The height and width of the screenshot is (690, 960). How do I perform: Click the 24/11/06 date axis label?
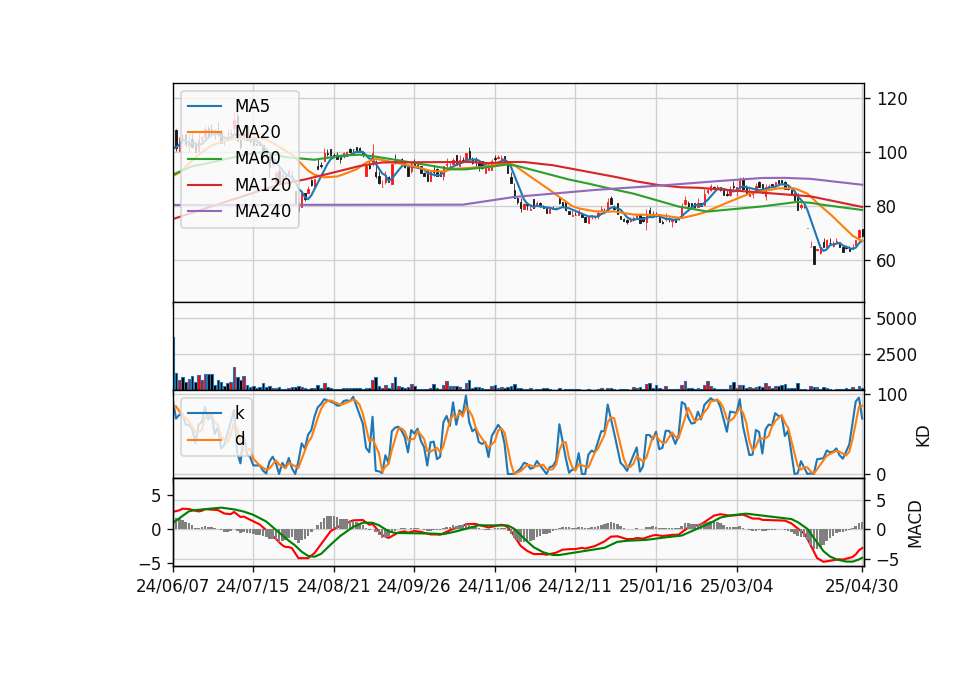tap(495, 587)
